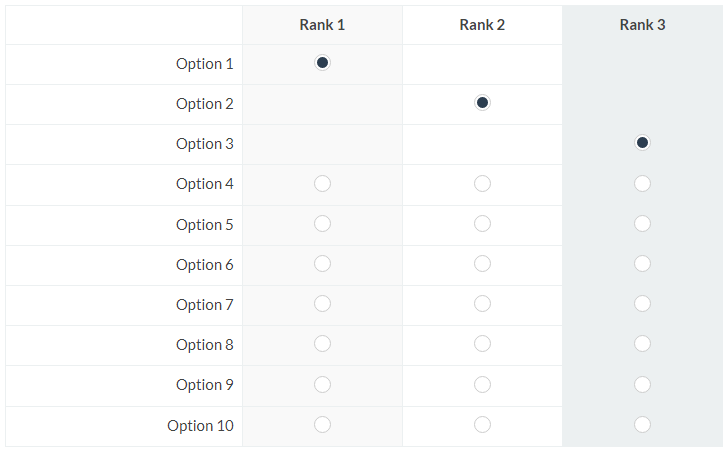Click the Rank 3 column header
This screenshot has width=728, height=452.
point(643,25)
